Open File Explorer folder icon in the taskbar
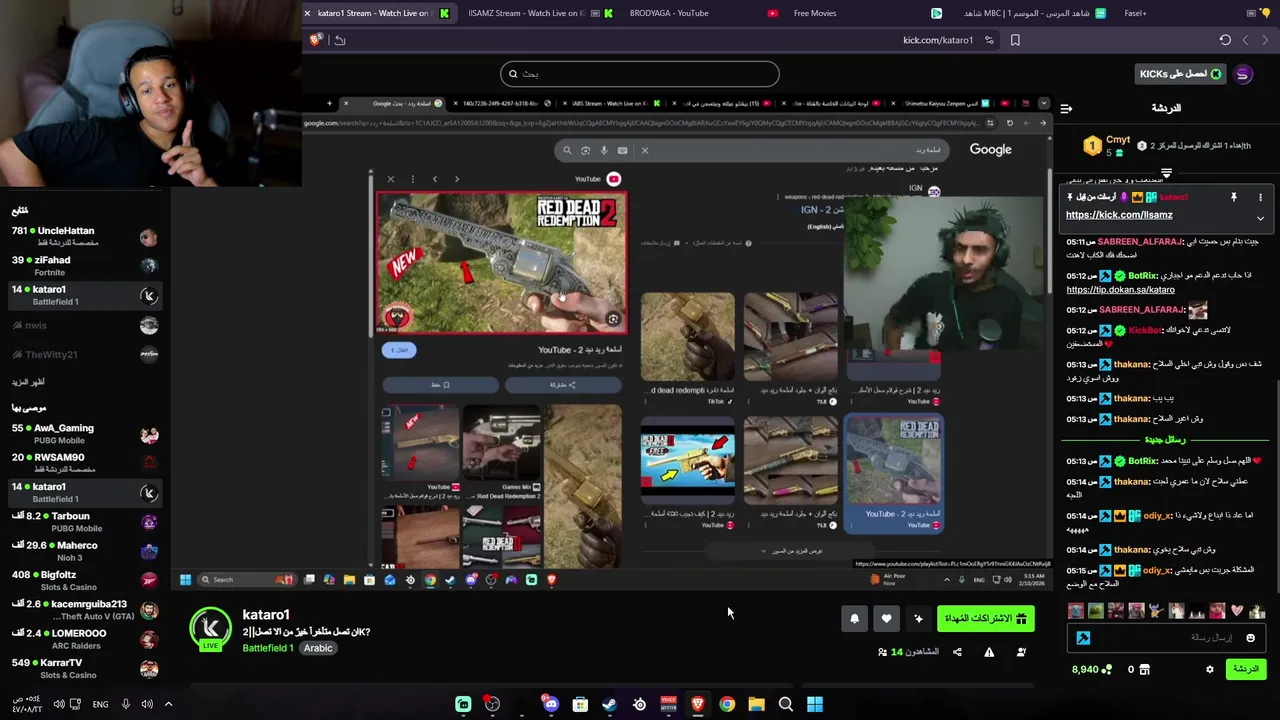Image resolution: width=1280 pixels, height=720 pixels. pos(756,704)
